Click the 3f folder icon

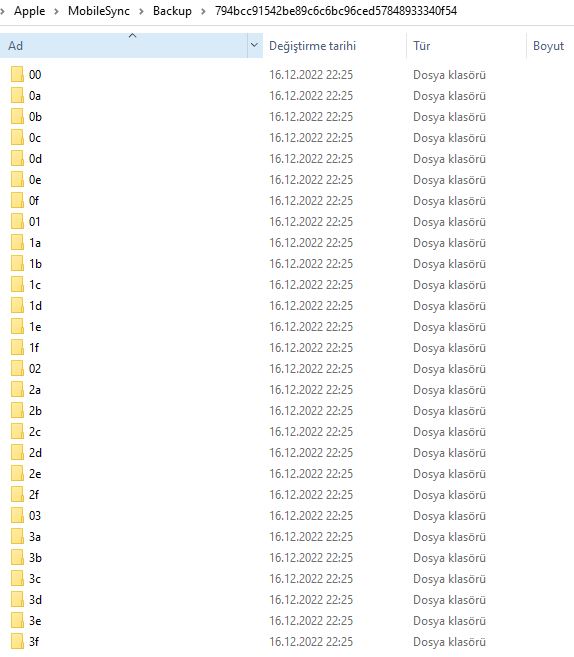point(17,641)
